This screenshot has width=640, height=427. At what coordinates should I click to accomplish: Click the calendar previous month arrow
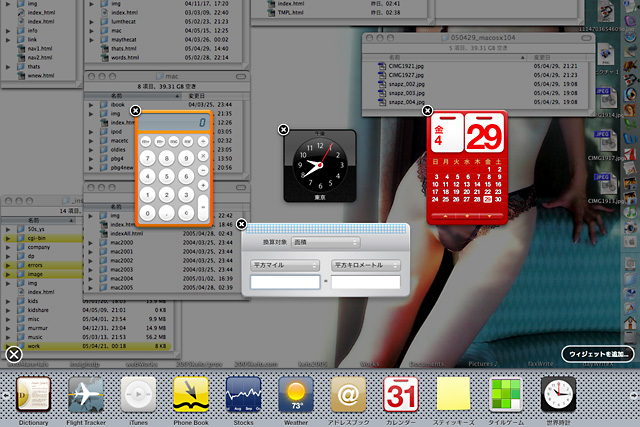point(445,216)
